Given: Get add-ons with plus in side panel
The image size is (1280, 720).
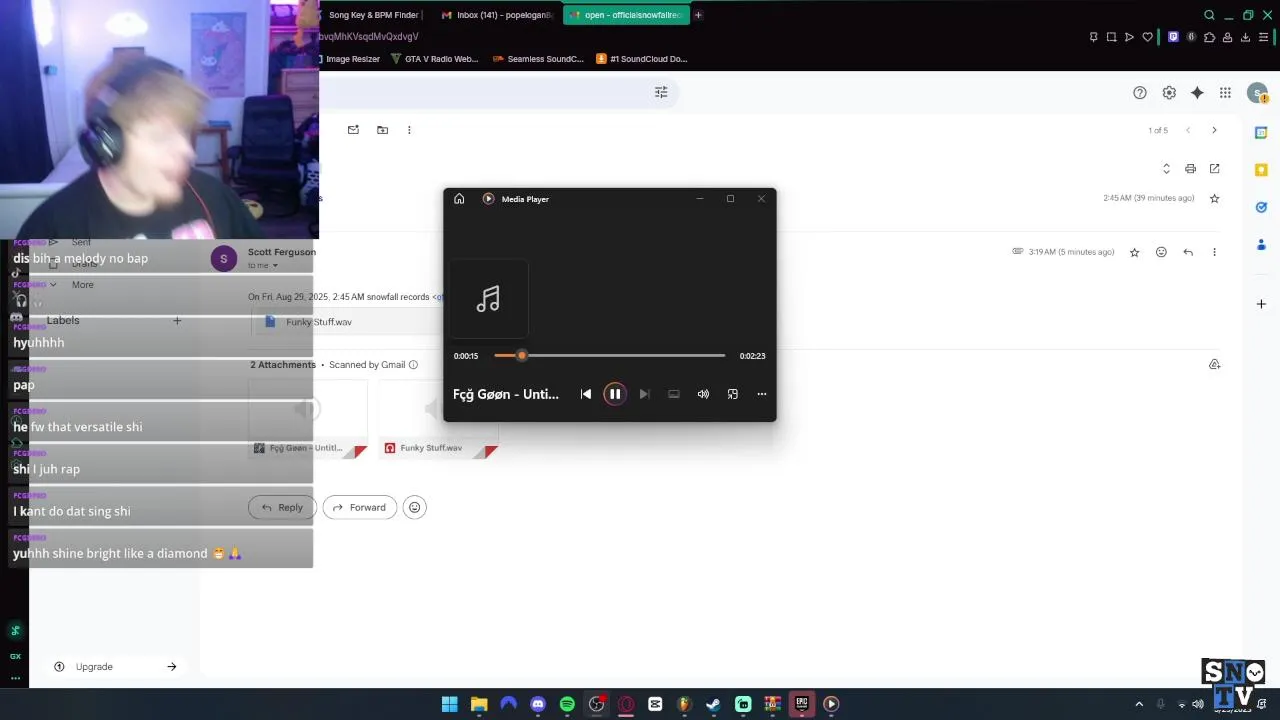Looking at the screenshot, I should point(1261,303).
